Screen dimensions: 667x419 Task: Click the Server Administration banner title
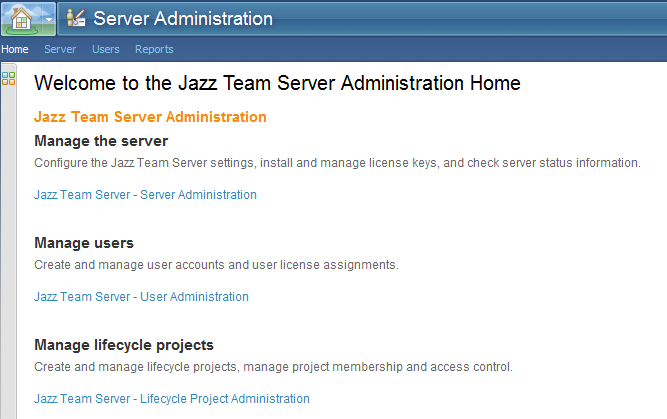pos(183,19)
